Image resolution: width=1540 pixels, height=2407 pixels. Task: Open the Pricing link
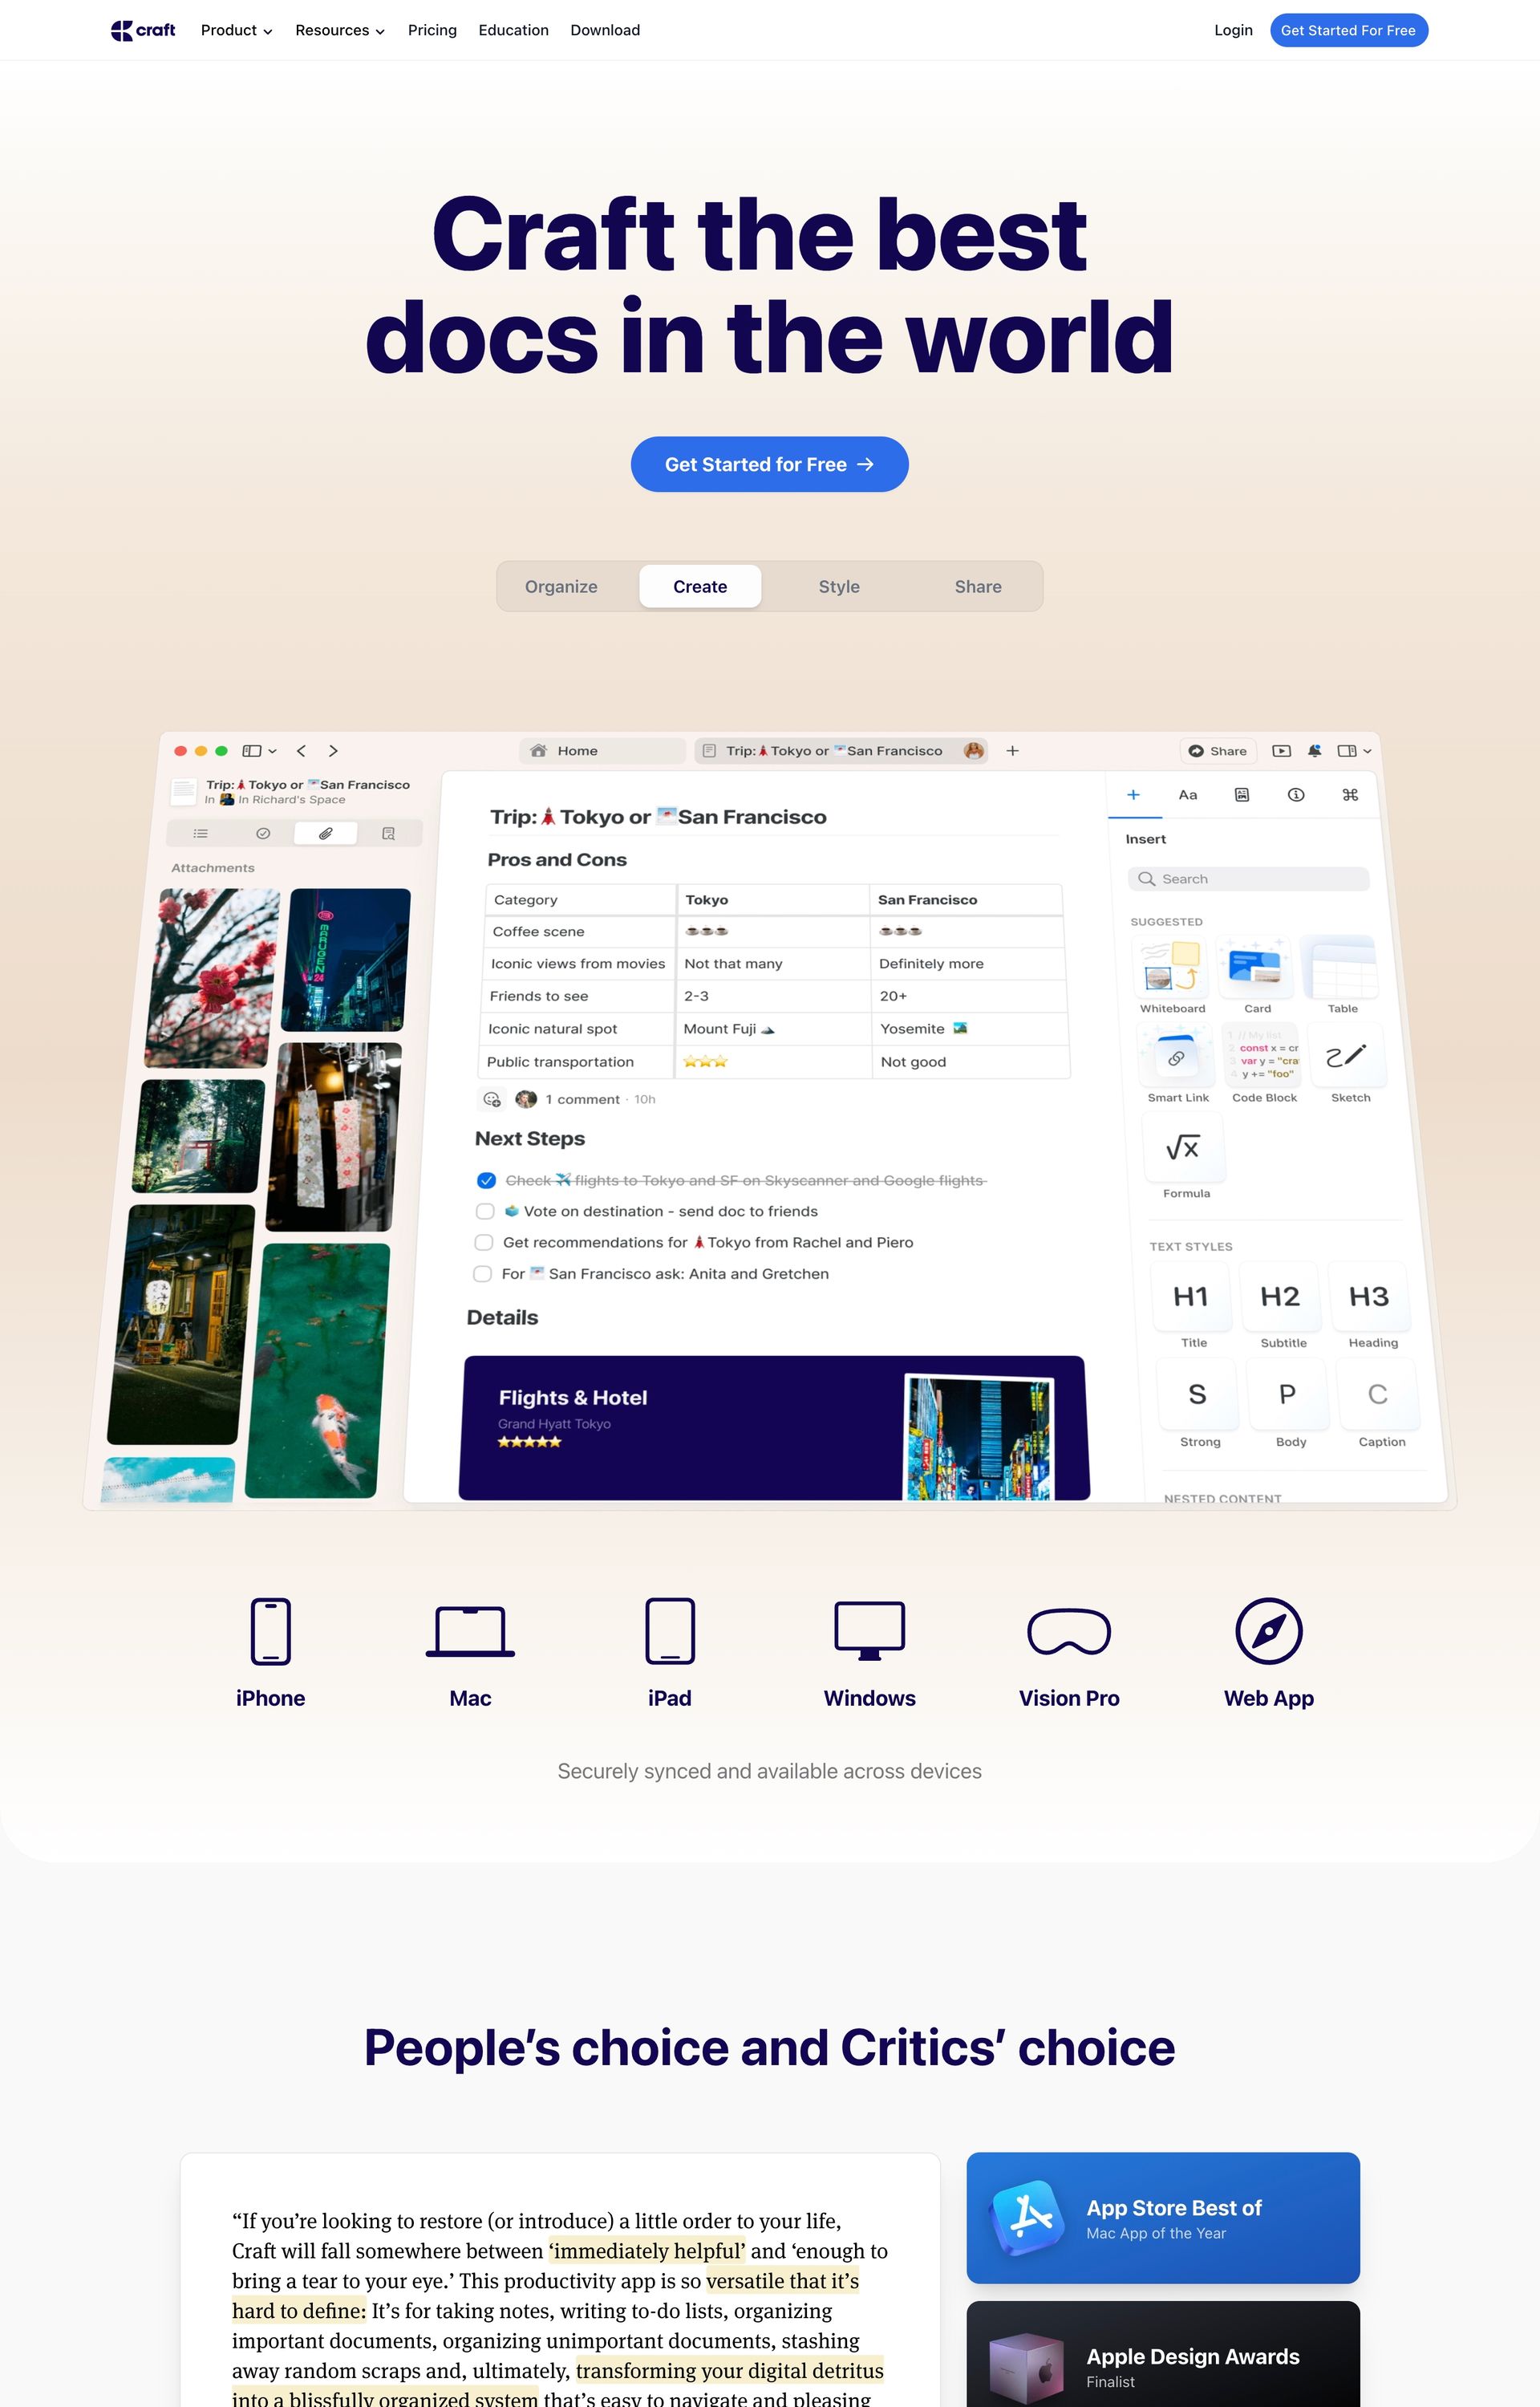[x=432, y=30]
